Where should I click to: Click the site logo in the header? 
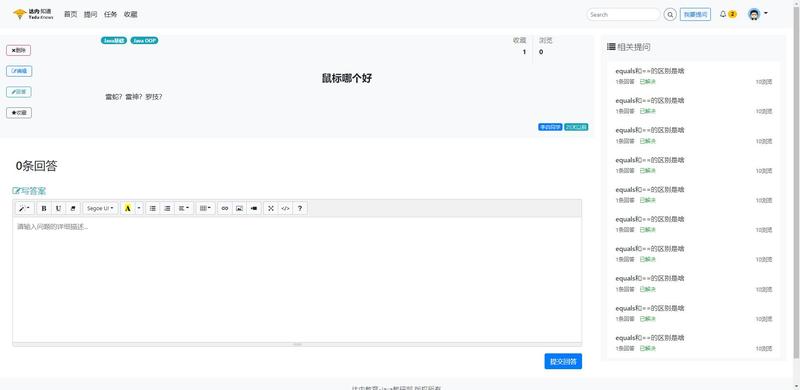[x=33, y=14]
